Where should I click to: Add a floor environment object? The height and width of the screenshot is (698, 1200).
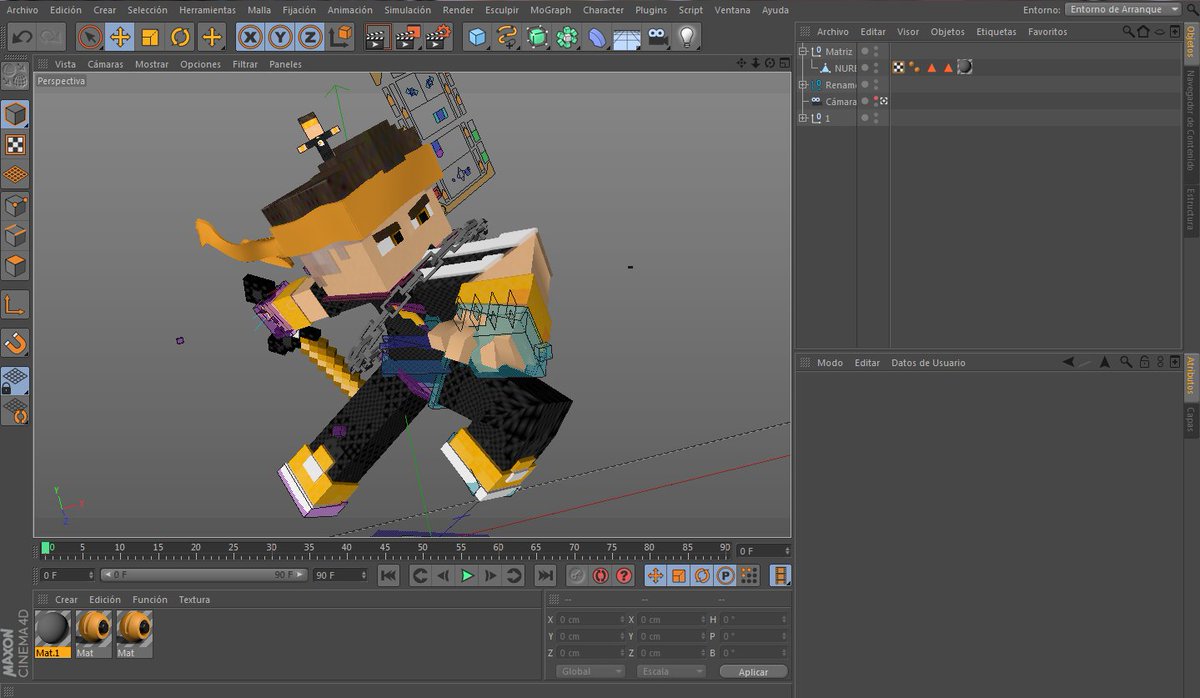tap(626, 38)
